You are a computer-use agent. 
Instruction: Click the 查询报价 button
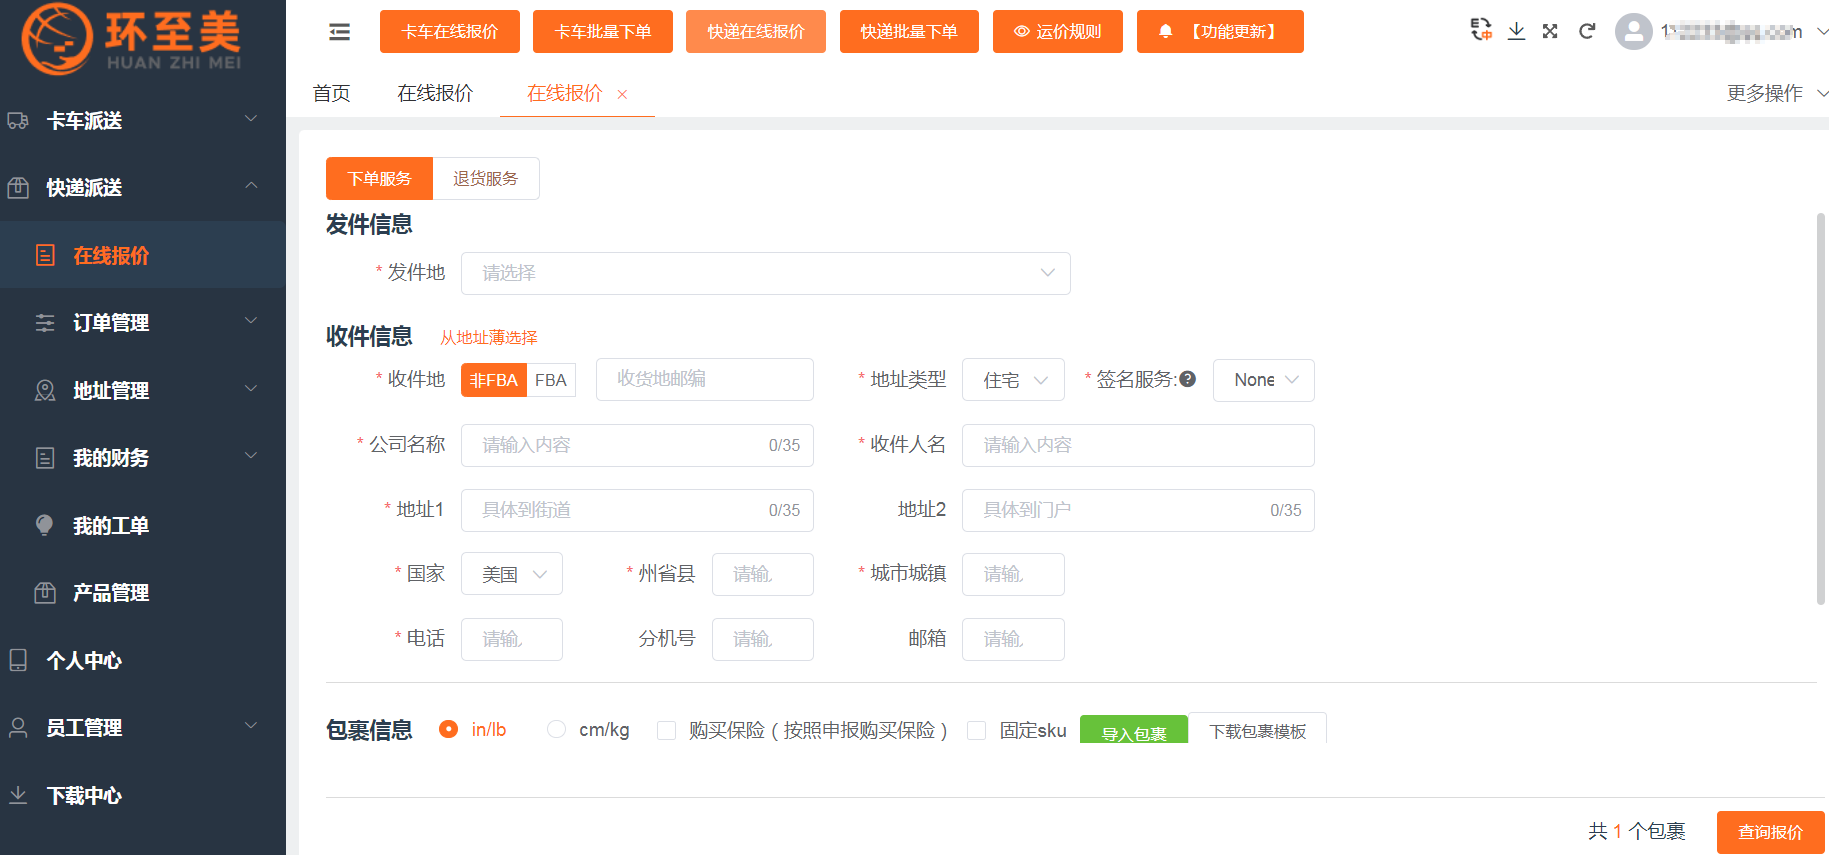click(x=1769, y=832)
